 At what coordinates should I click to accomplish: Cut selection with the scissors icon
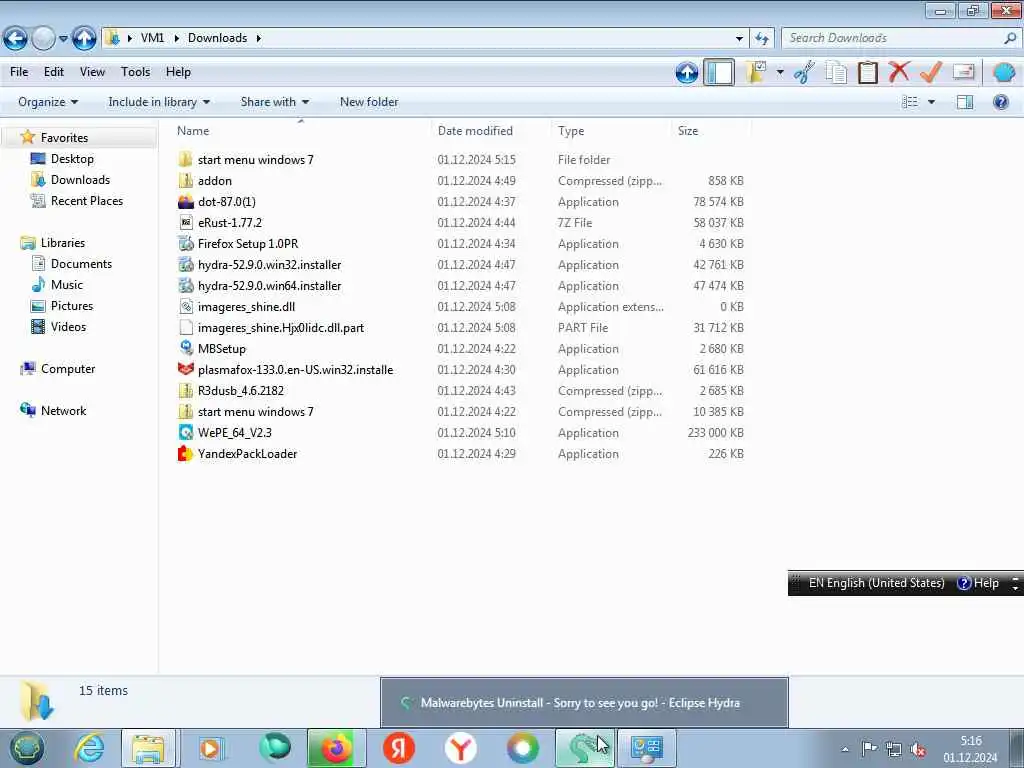pyautogui.click(x=805, y=72)
